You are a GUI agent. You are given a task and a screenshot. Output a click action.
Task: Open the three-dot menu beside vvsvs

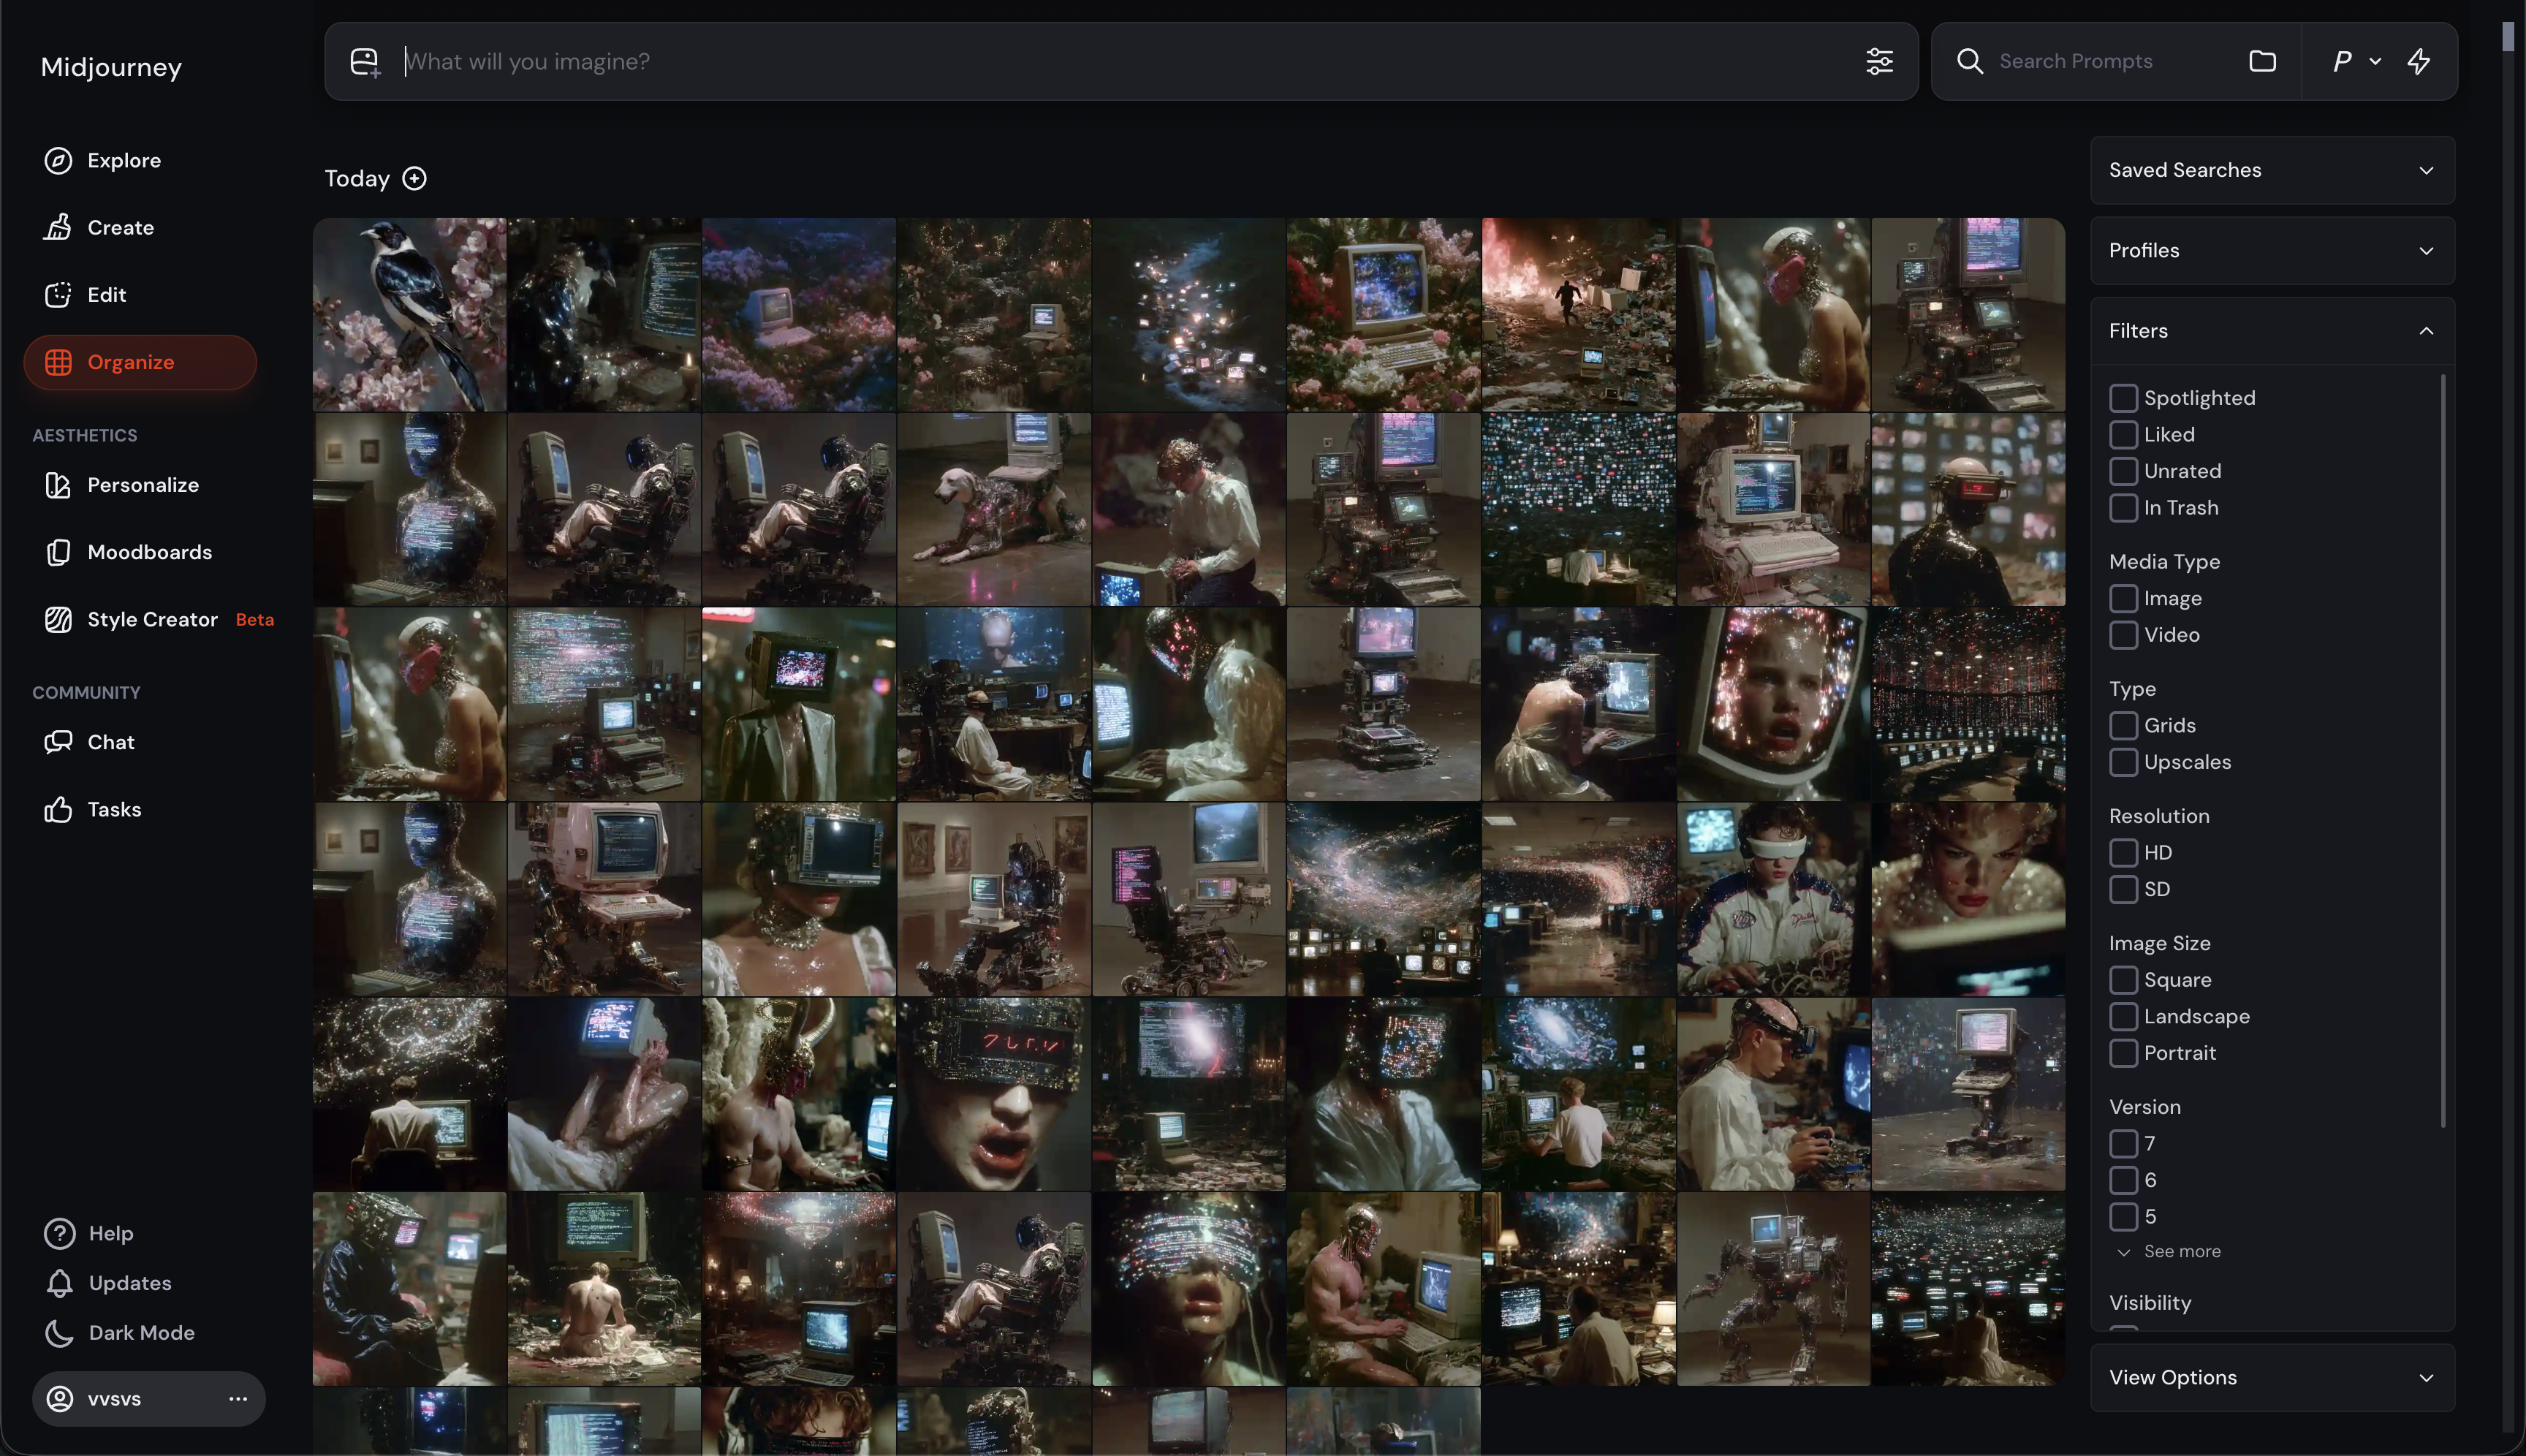click(x=238, y=1399)
